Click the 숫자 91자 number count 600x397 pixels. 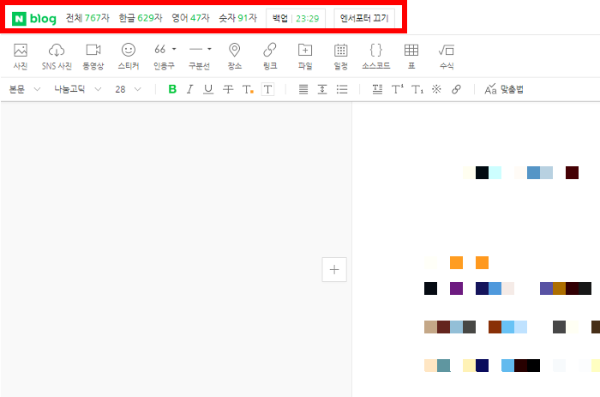point(238,18)
